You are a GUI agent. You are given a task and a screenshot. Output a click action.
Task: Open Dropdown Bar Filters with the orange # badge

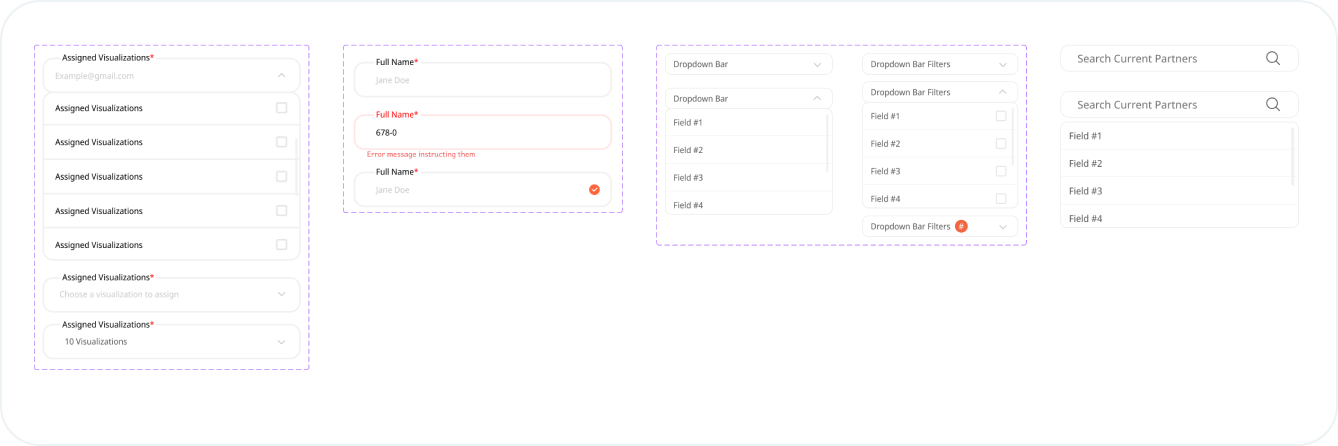pos(940,226)
